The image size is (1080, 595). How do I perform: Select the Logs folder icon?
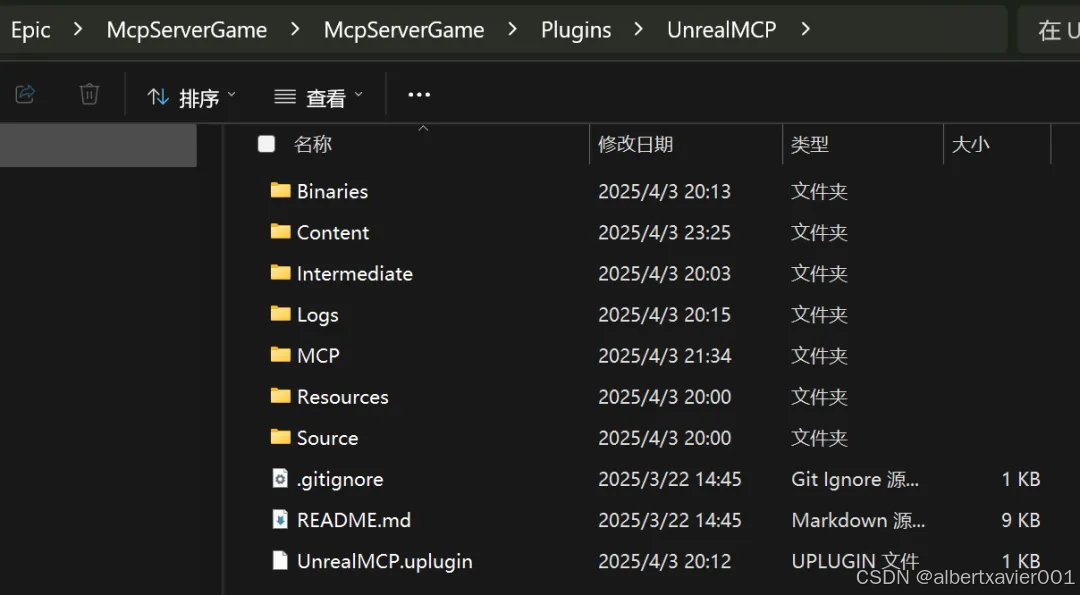click(280, 314)
